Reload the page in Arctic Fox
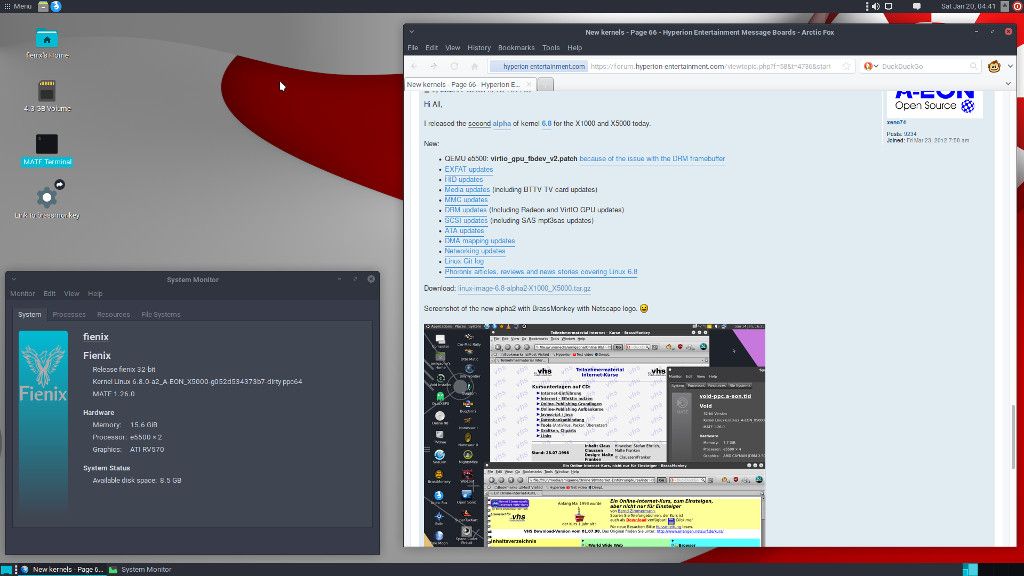 [x=455, y=67]
